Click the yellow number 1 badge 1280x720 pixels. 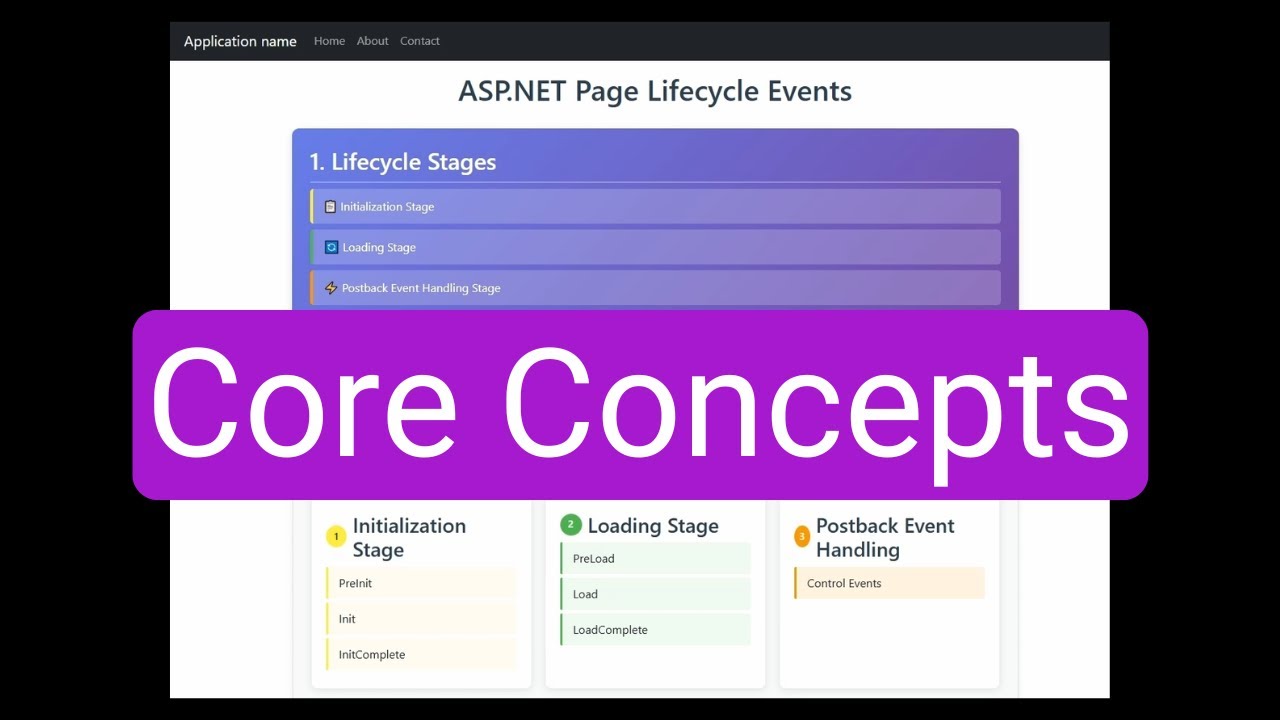[x=336, y=537]
